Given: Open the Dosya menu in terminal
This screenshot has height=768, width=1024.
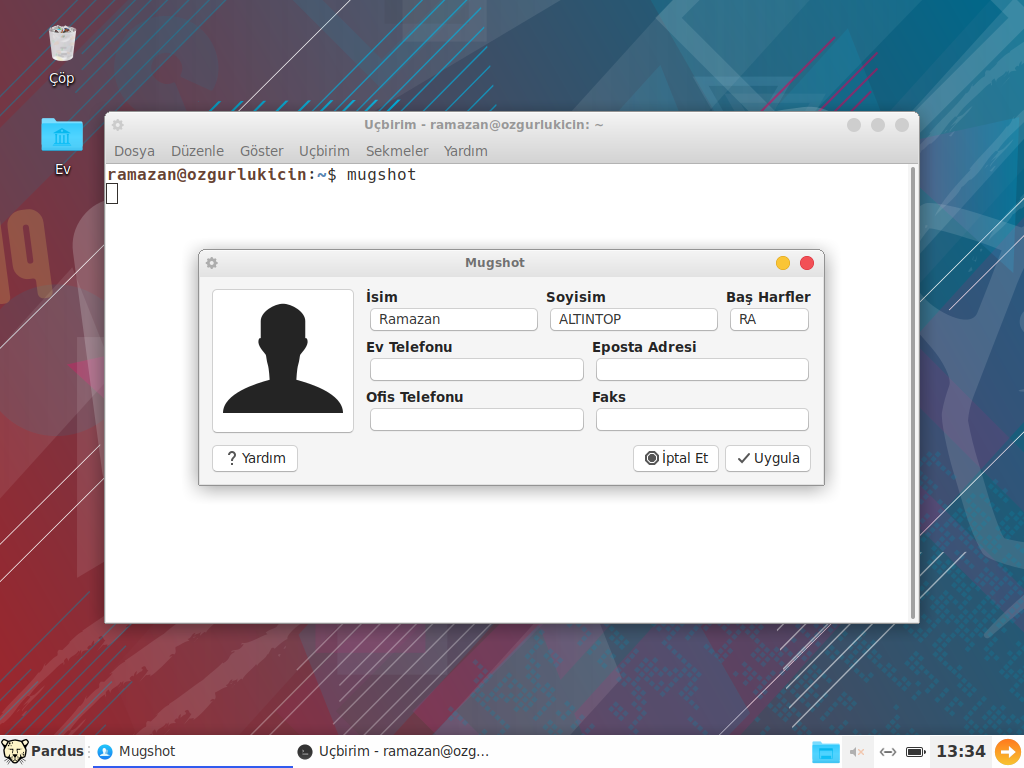Looking at the screenshot, I should click(x=134, y=151).
